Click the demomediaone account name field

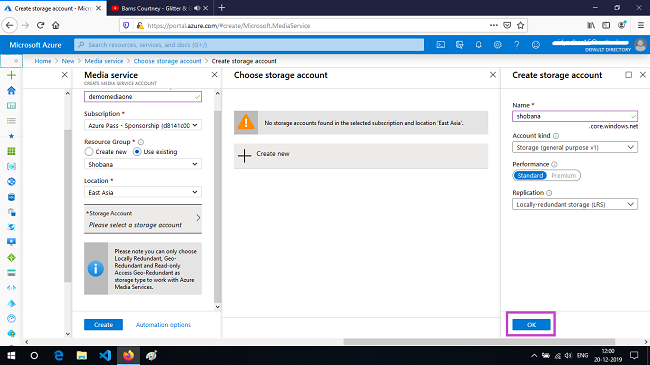pos(143,97)
